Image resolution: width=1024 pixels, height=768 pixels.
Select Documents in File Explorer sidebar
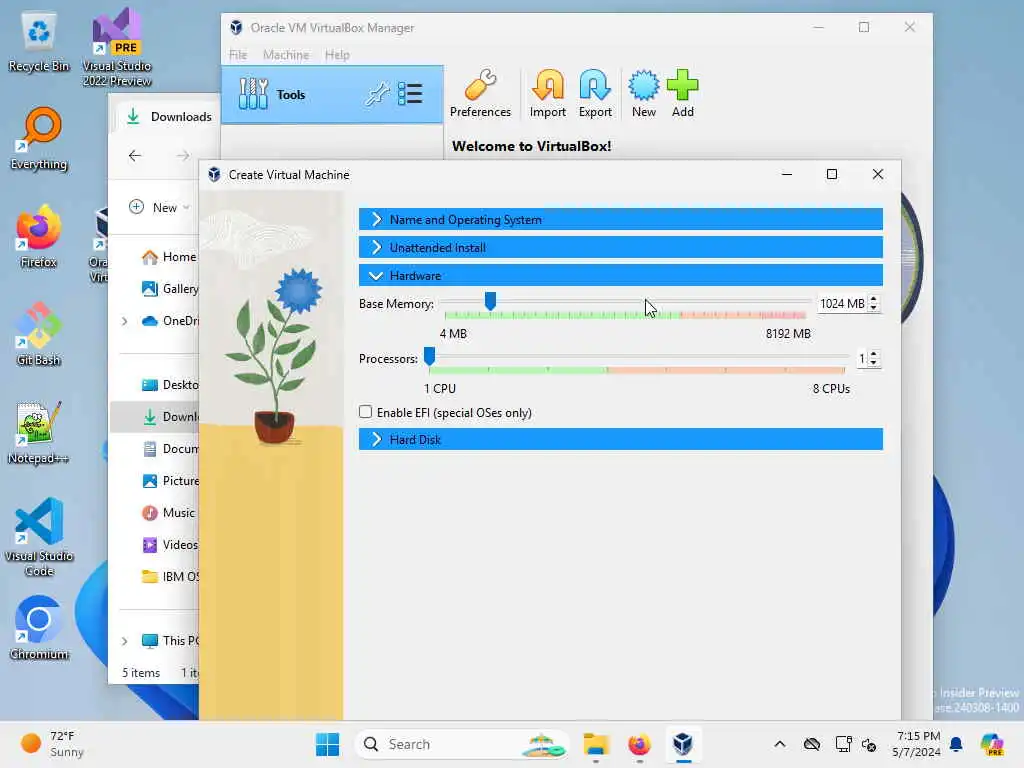[x=170, y=449]
